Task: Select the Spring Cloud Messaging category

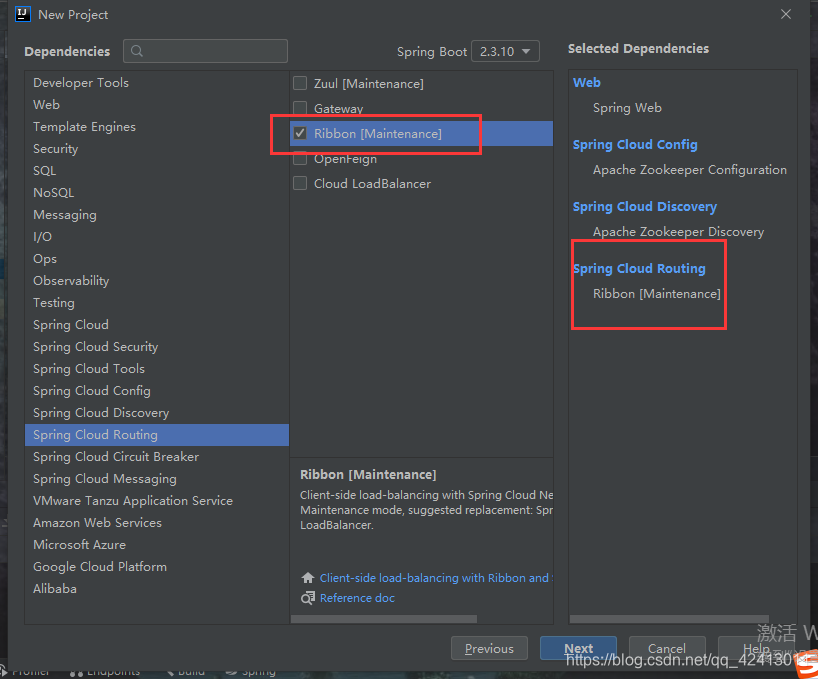Action: coord(157,479)
